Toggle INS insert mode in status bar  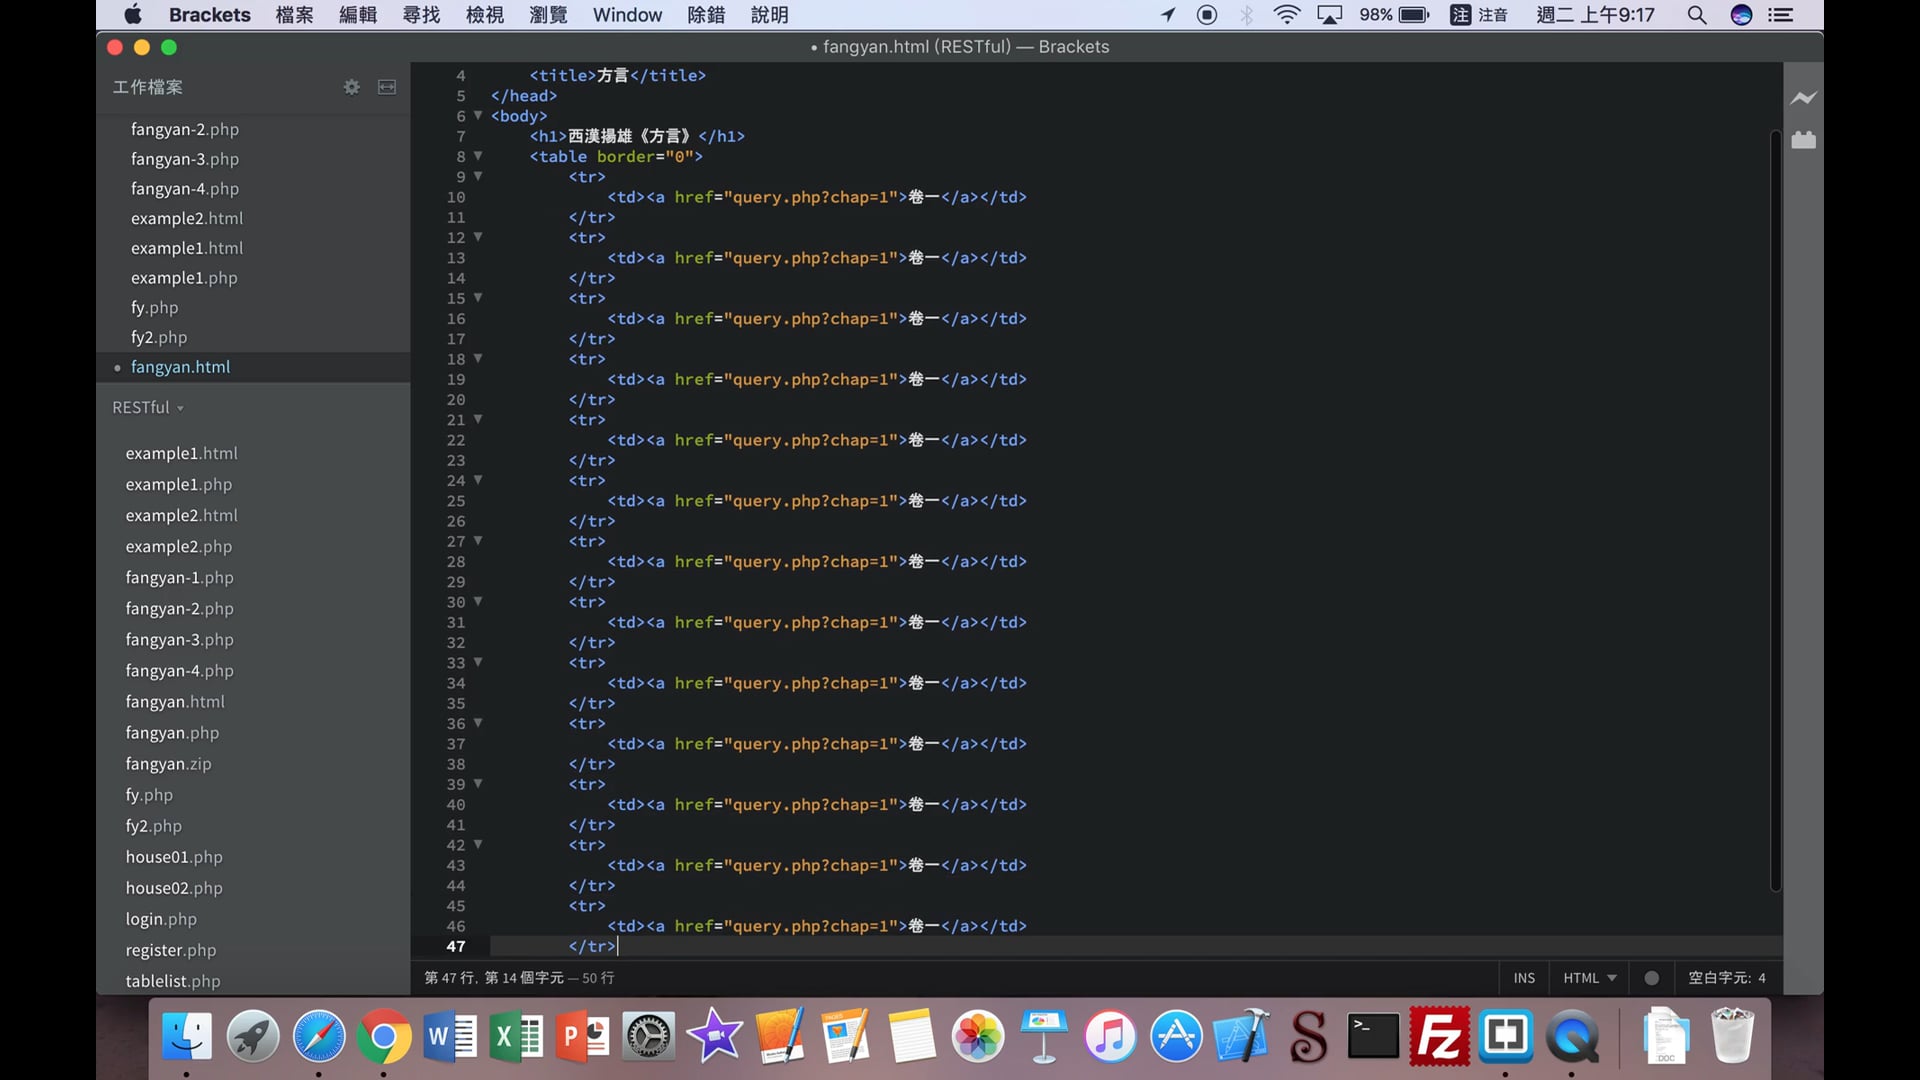1524,978
